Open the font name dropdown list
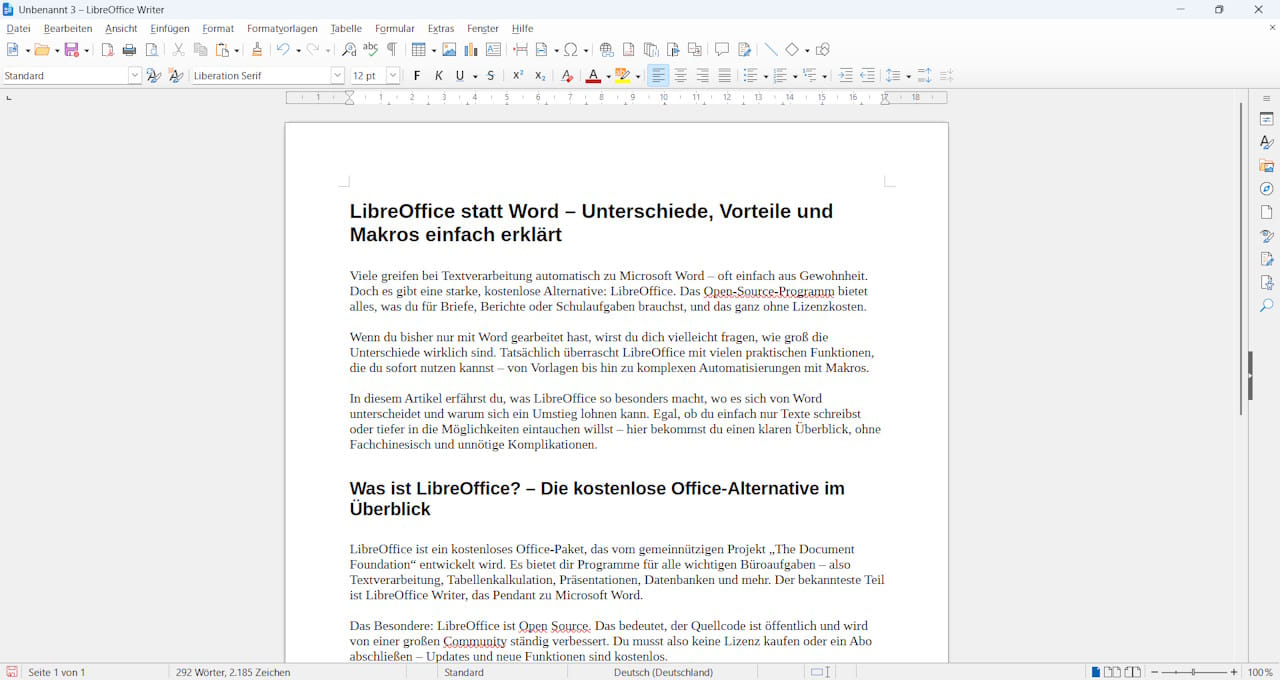This screenshot has height=680, width=1280. [x=338, y=76]
